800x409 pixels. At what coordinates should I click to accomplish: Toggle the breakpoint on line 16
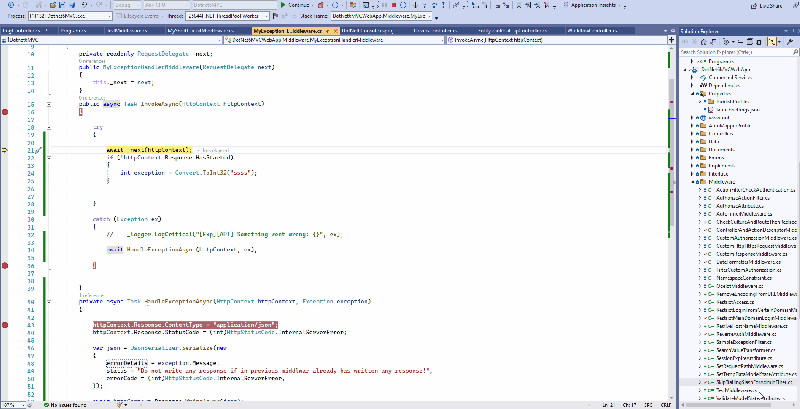[5, 112]
